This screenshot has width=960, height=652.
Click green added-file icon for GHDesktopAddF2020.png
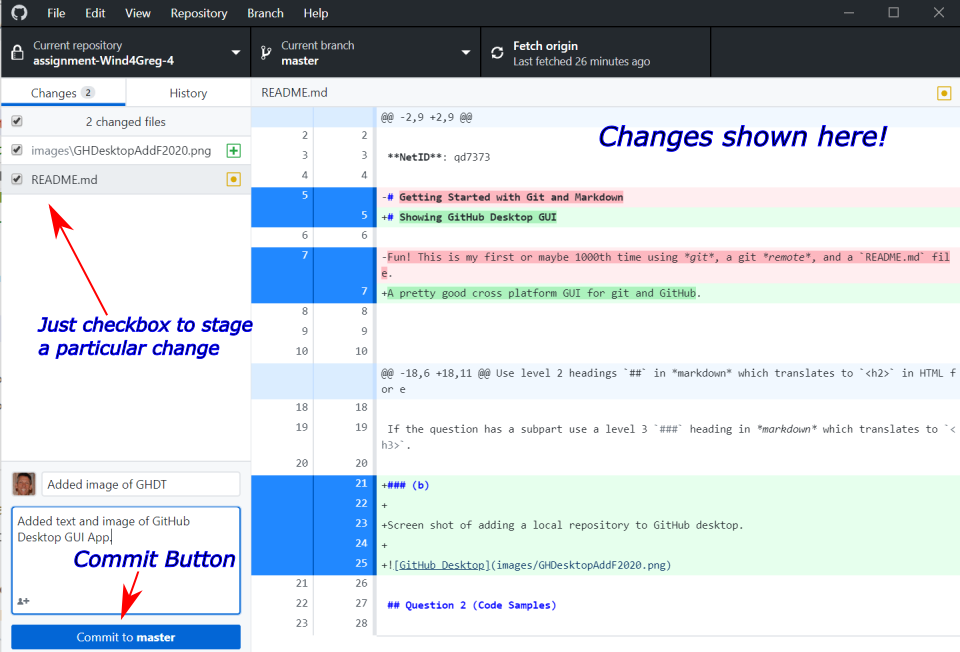tap(233, 151)
